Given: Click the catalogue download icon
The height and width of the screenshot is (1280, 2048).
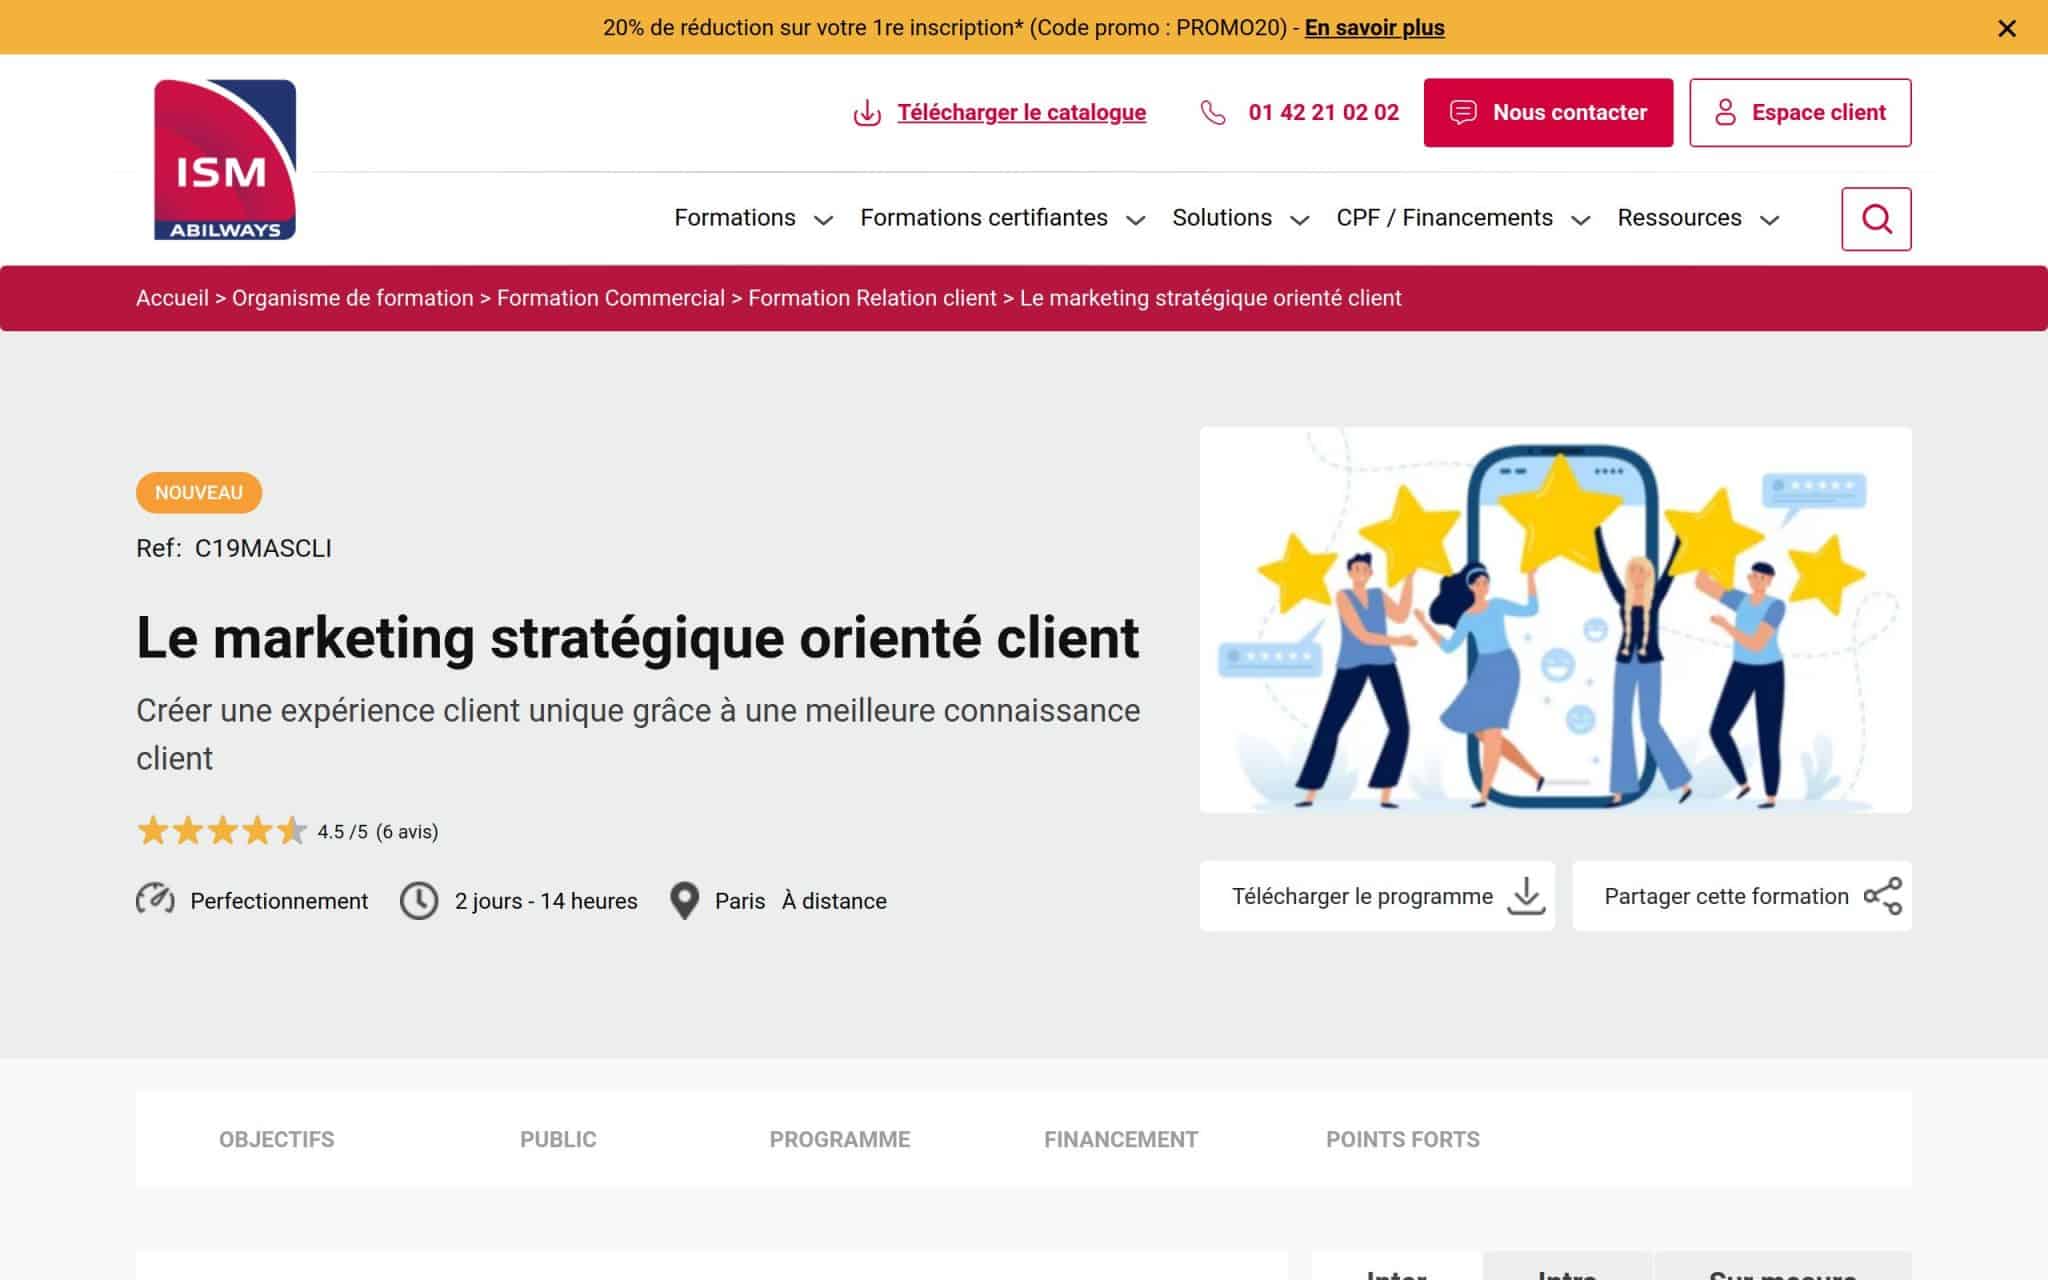Looking at the screenshot, I should point(867,113).
